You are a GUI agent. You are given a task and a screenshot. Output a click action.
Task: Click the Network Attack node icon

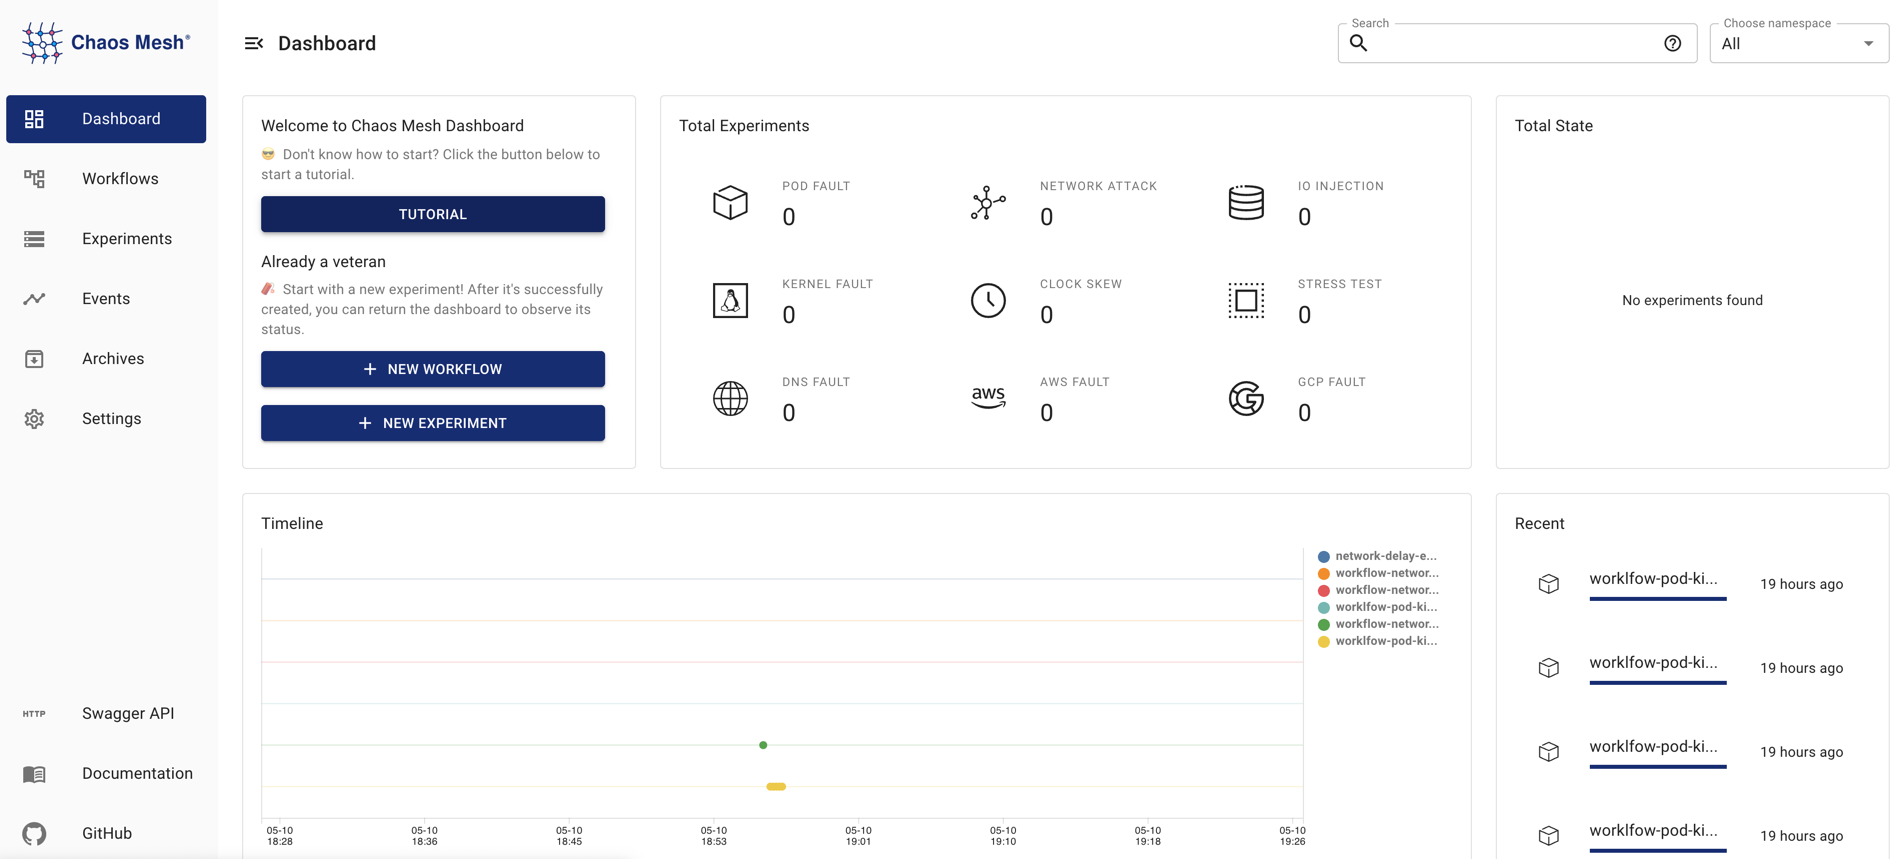[x=988, y=203]
